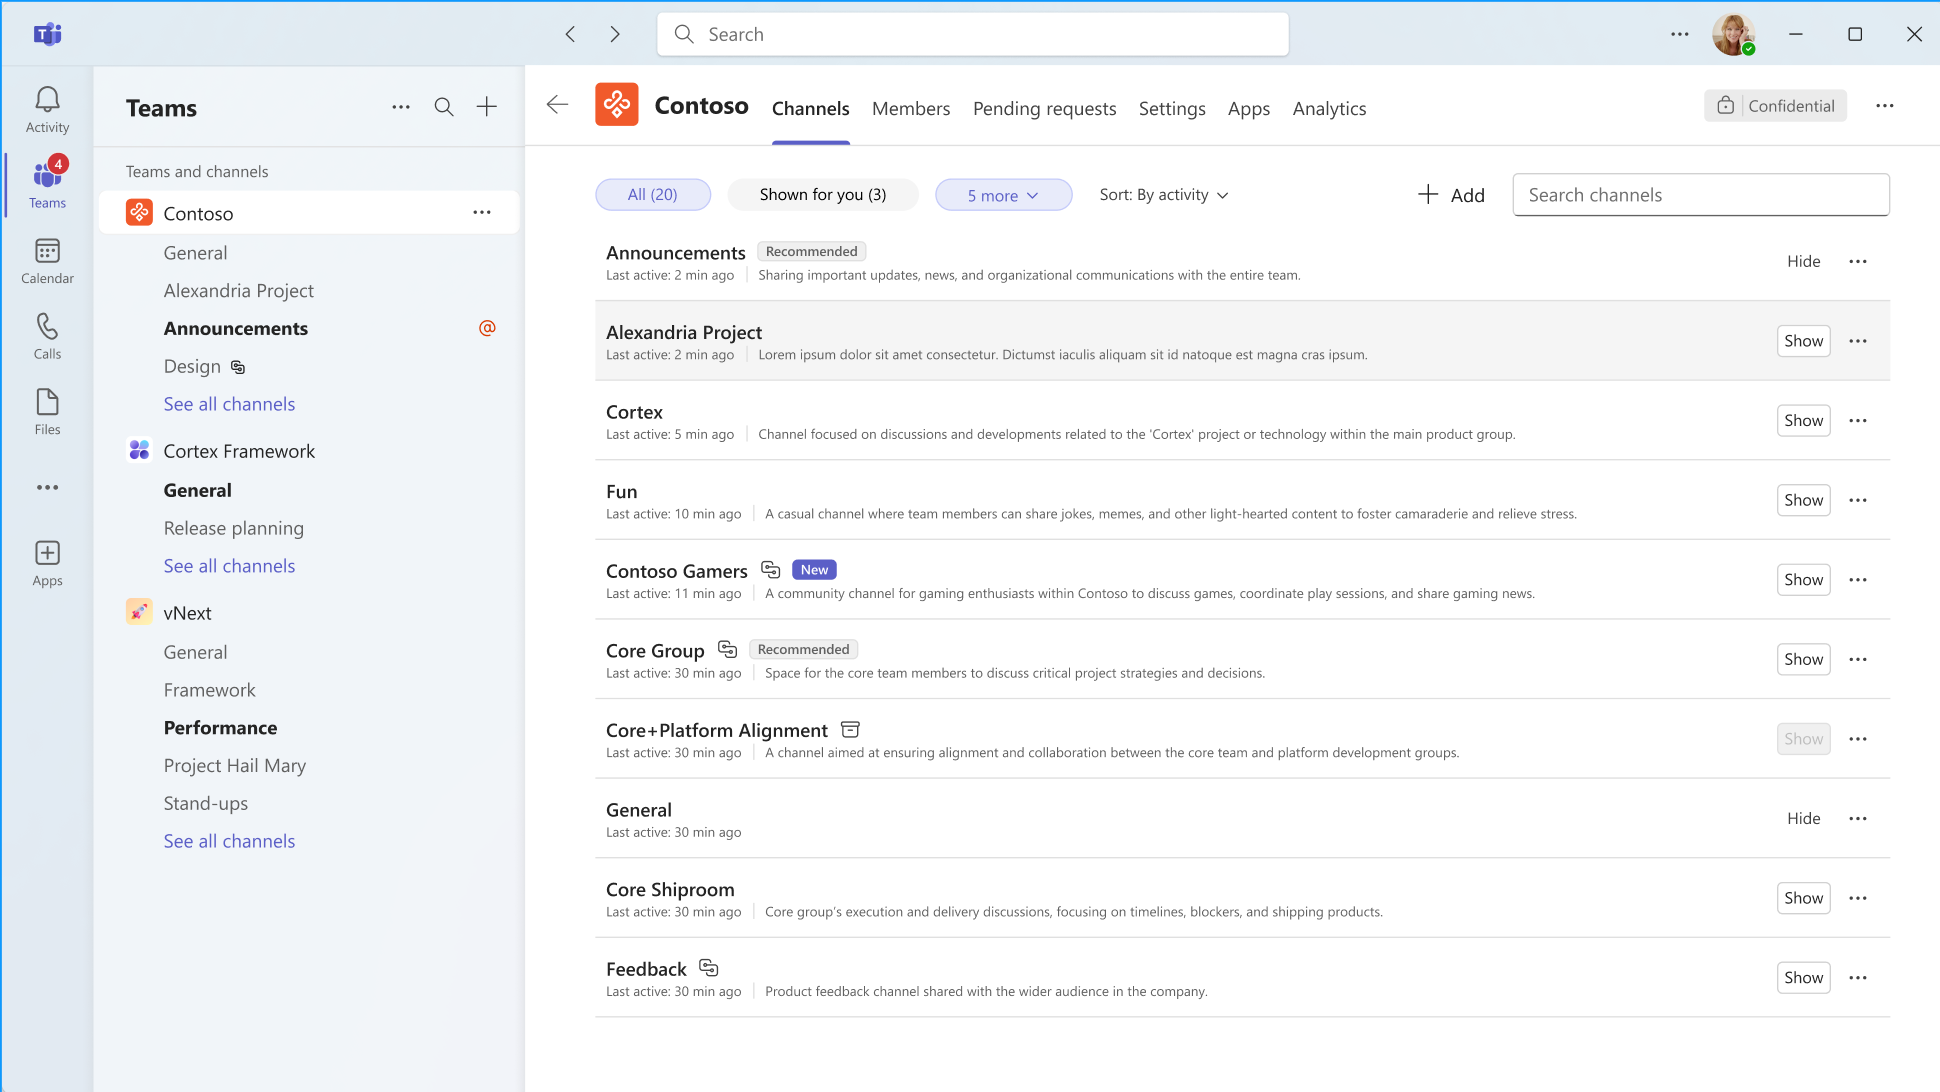The width and height of the screenshot is (1940, 1092).
Task: Hide the Announcements channel
Action: [1804, 260]
